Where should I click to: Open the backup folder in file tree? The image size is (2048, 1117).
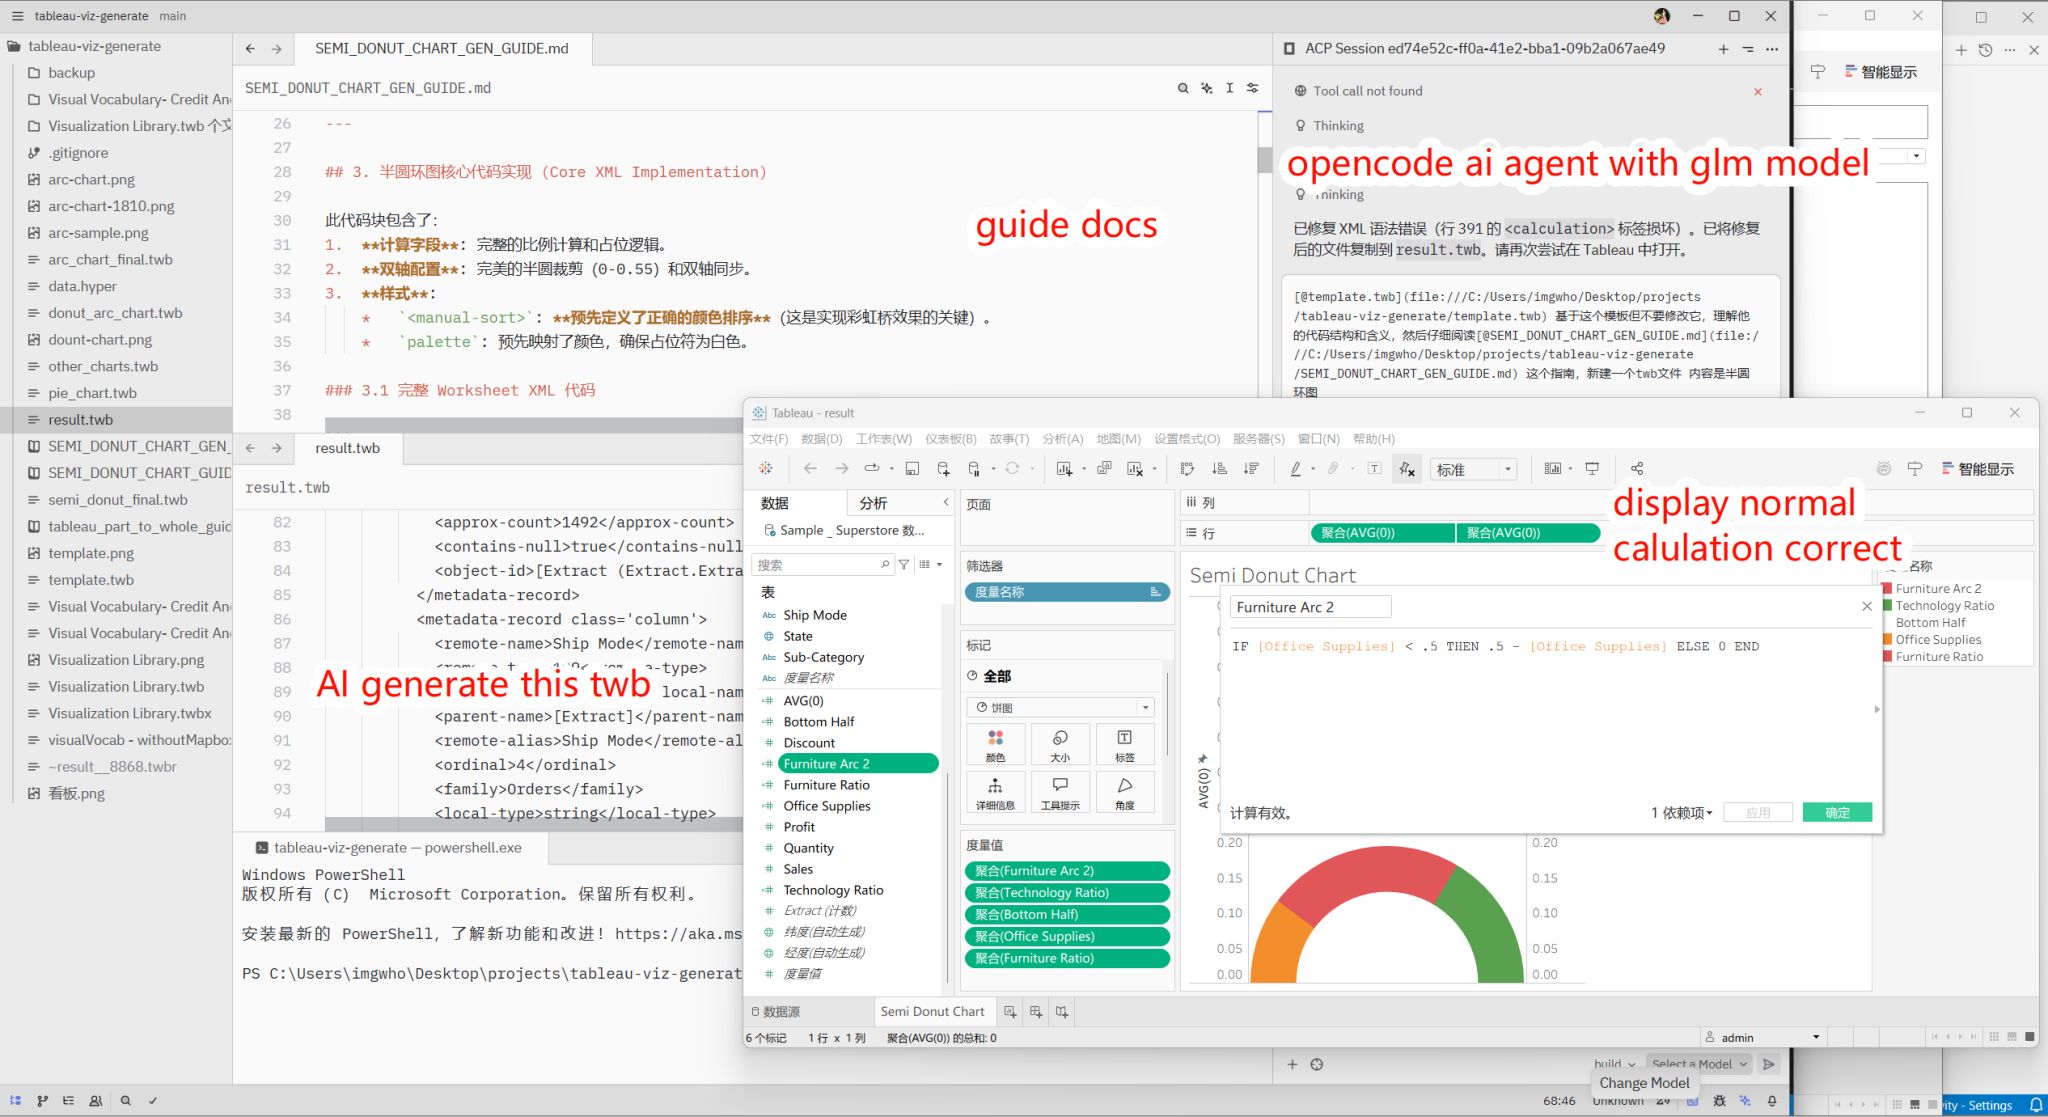71,73
